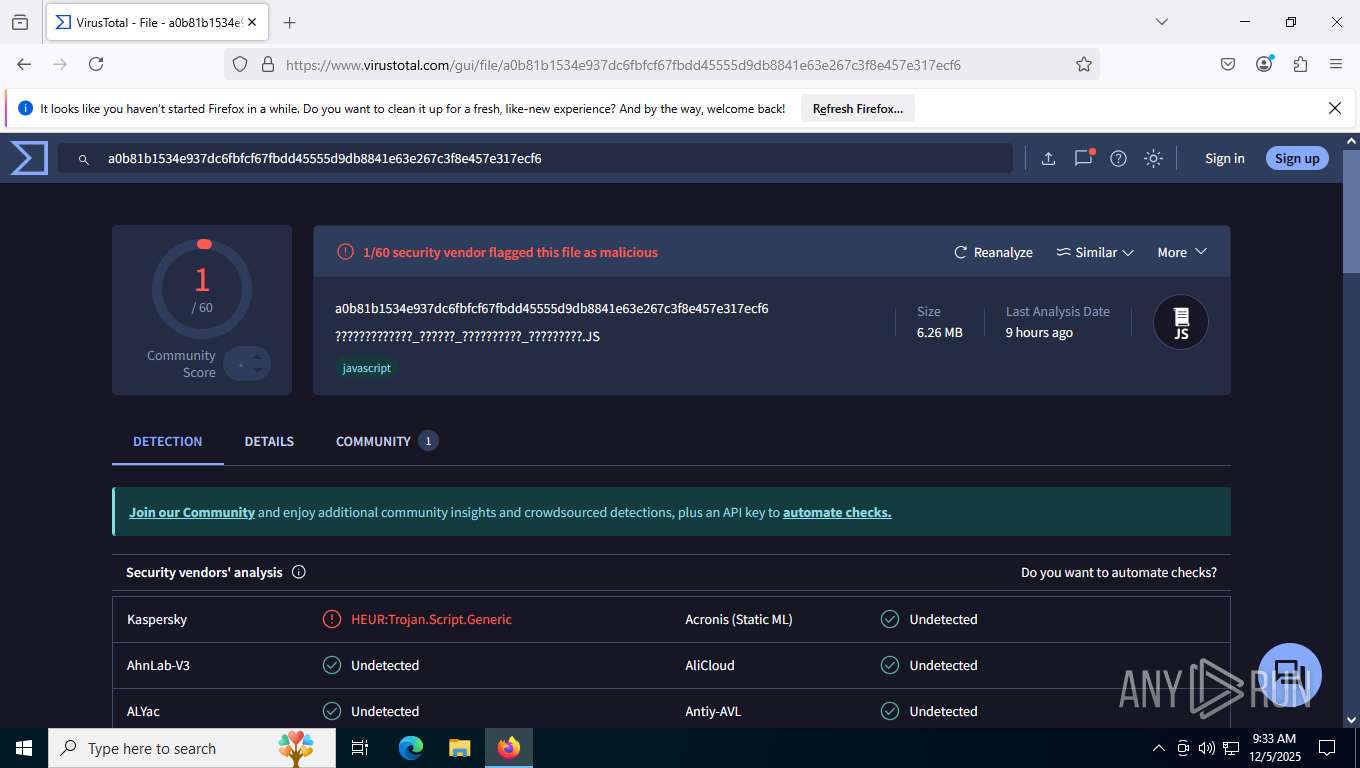Click the community score vote up arrow
Viewport: 1360px width, 768px height.
point(257,355)
